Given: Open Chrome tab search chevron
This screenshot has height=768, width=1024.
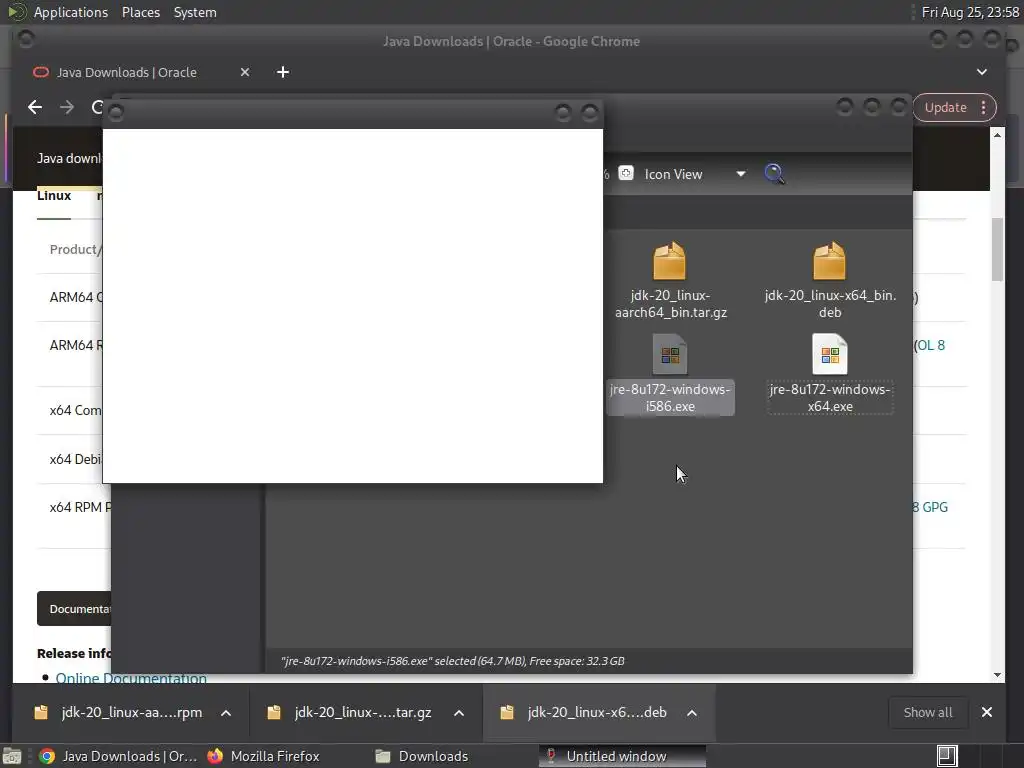Looking at the screenshot, I should point(982,72).
